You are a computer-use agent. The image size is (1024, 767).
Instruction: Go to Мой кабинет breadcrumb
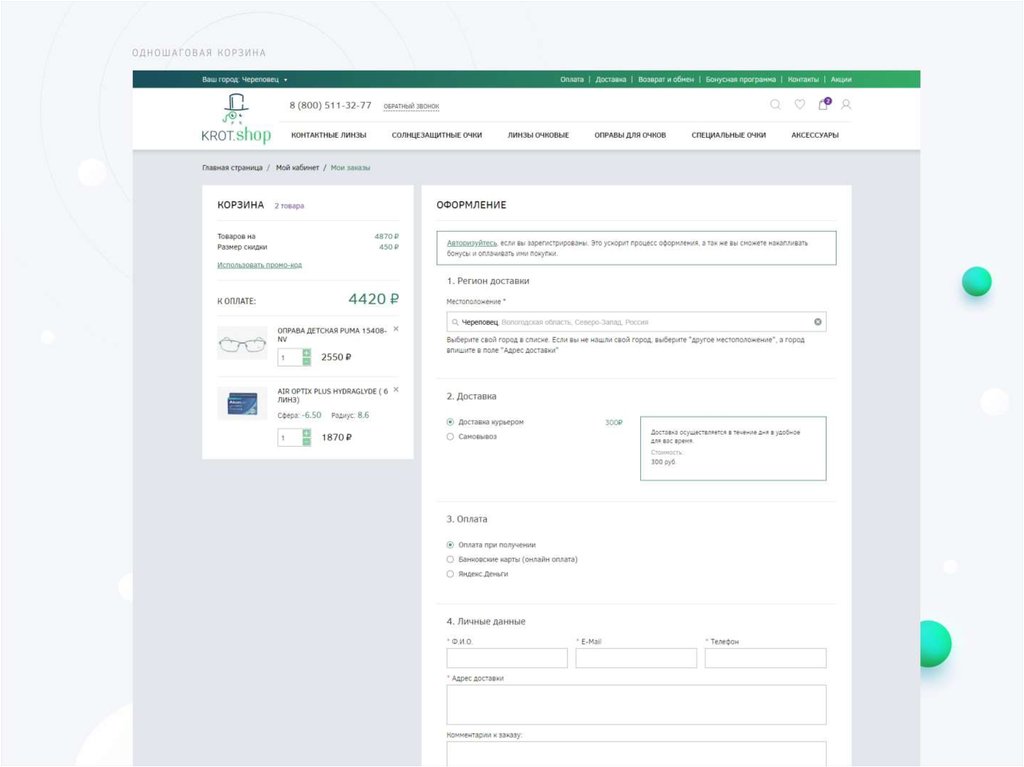coord(297,168)
